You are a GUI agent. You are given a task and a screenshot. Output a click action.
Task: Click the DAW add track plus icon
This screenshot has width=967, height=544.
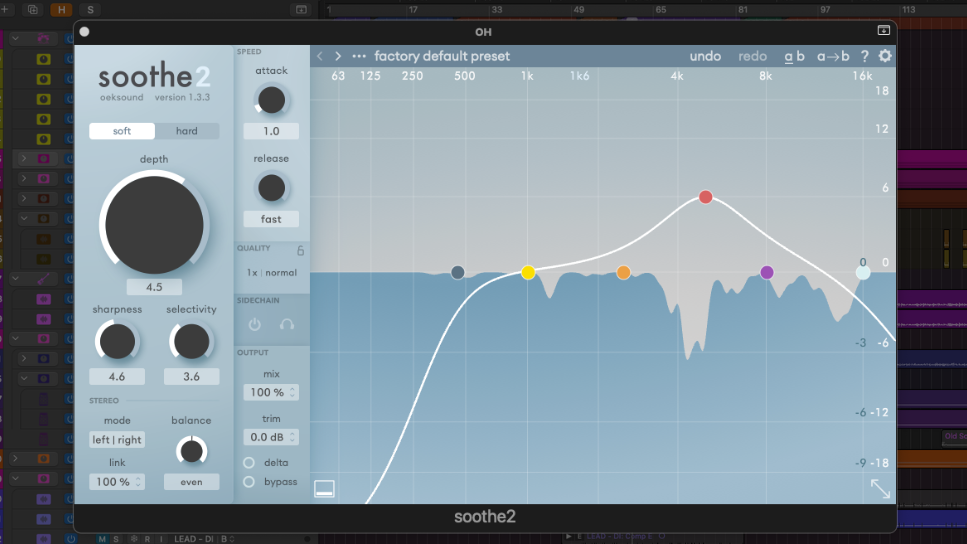5,9
